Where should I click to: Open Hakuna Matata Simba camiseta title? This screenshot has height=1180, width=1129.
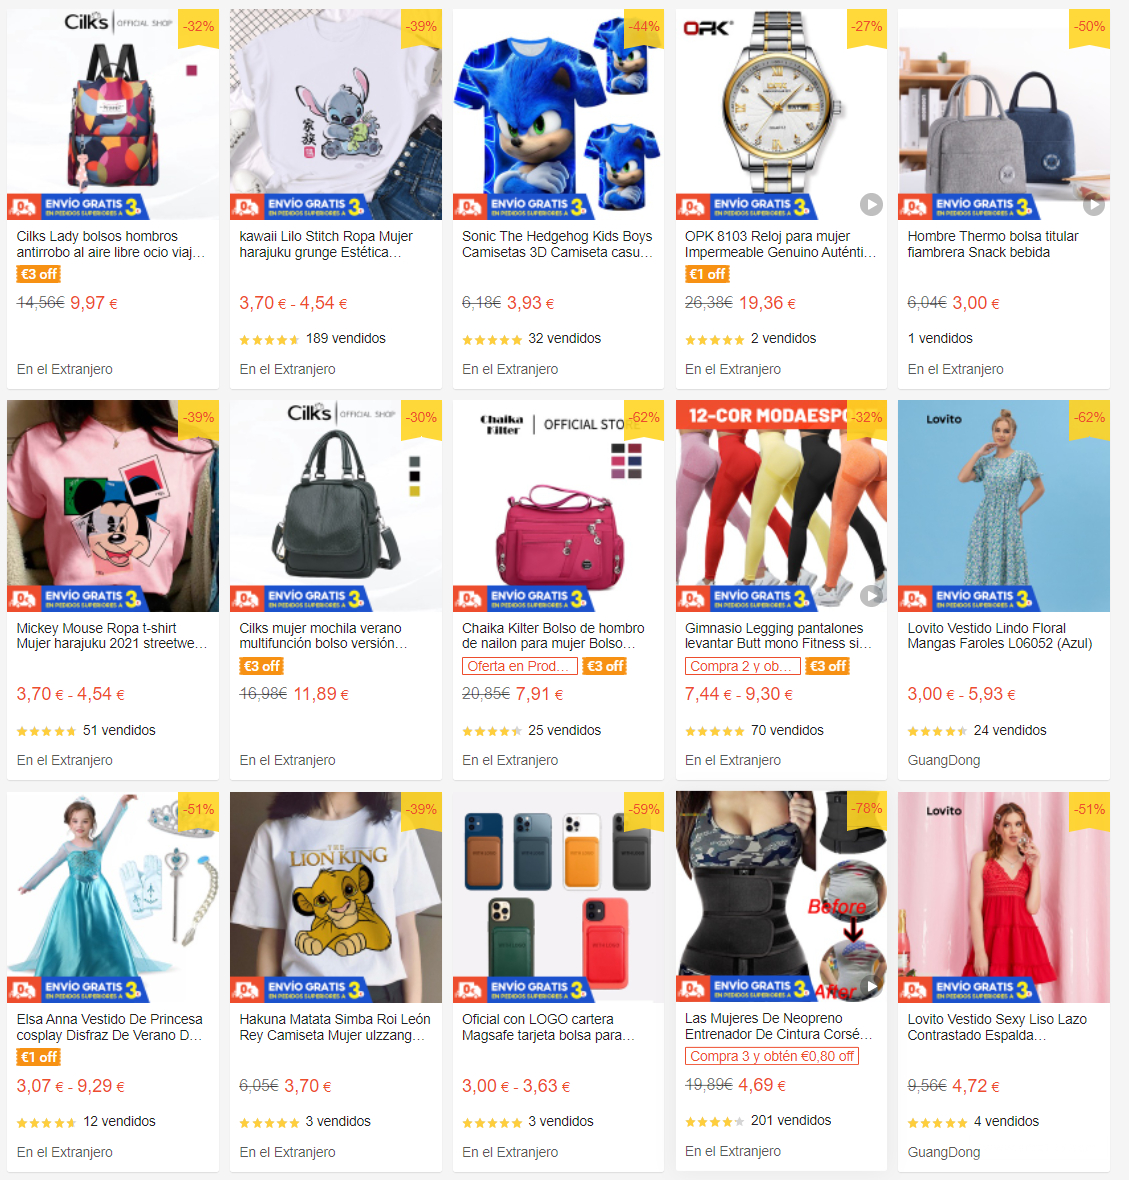click(335, 1027)
